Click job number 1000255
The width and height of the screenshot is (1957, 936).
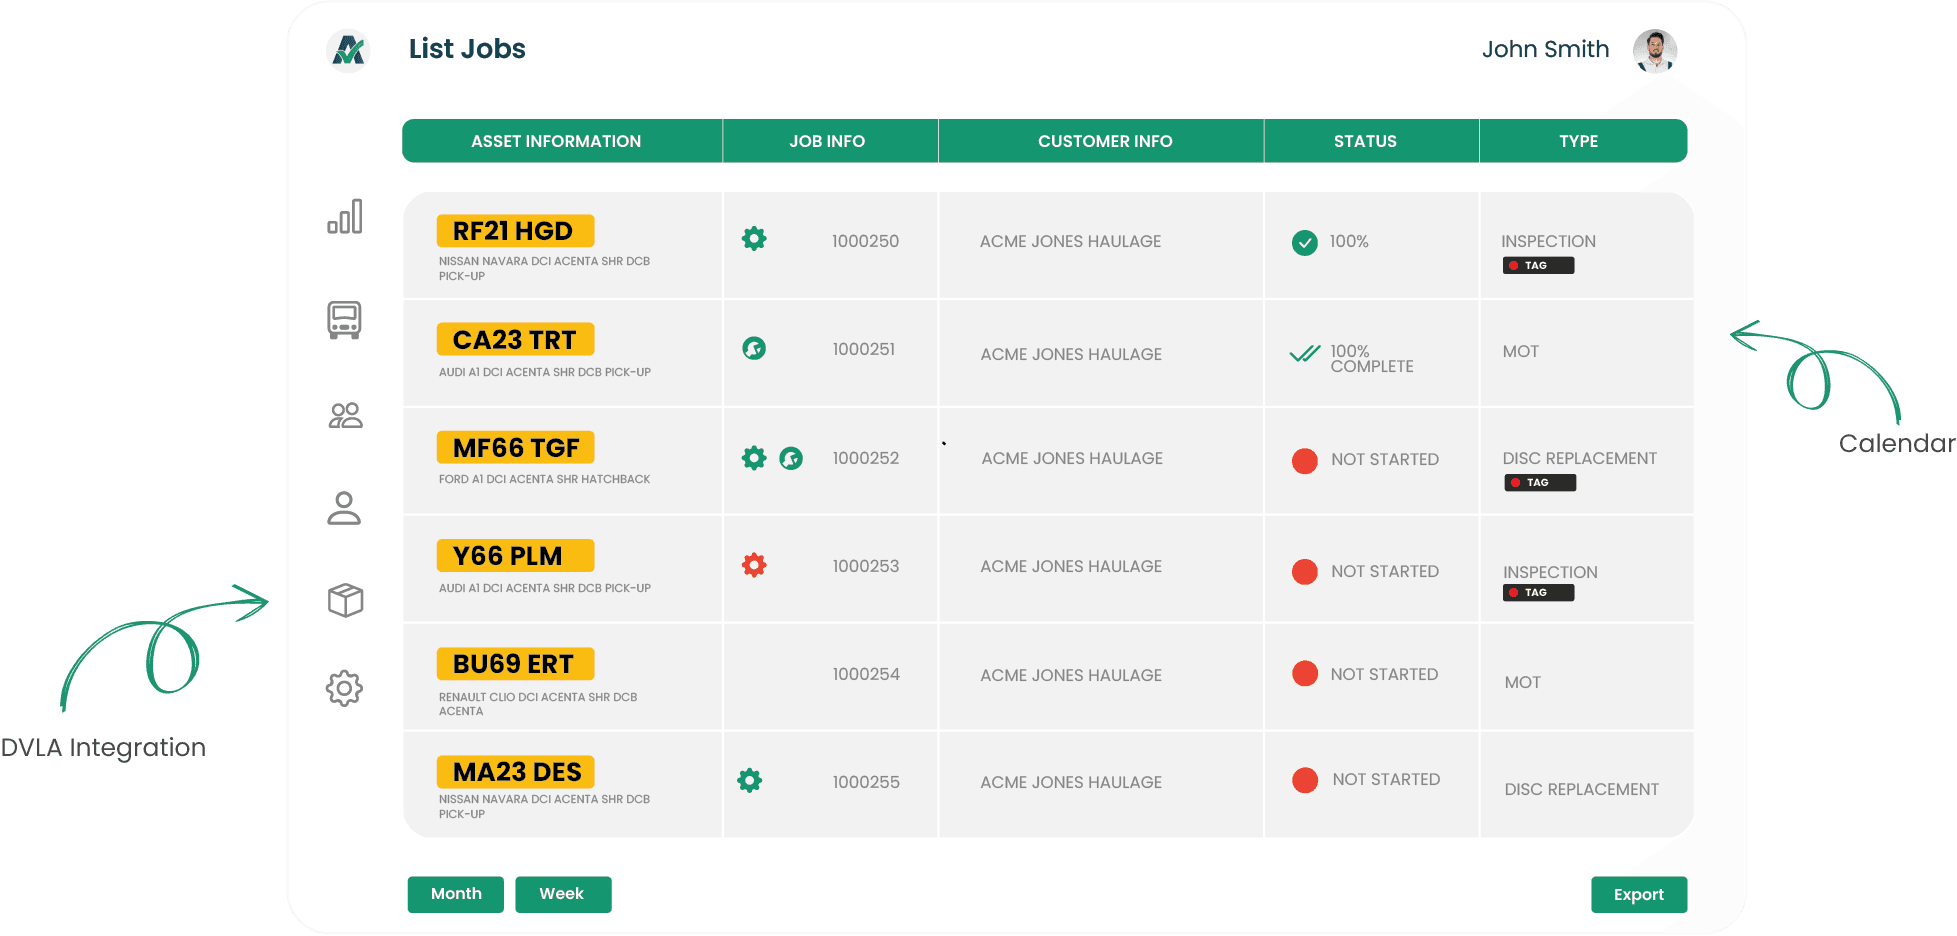tap(866, 782)
